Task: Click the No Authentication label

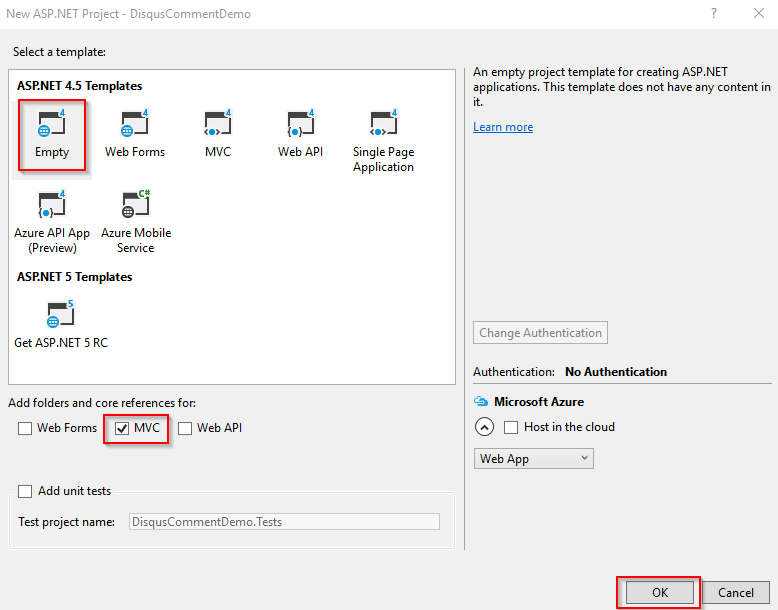Action: [616, 372]
